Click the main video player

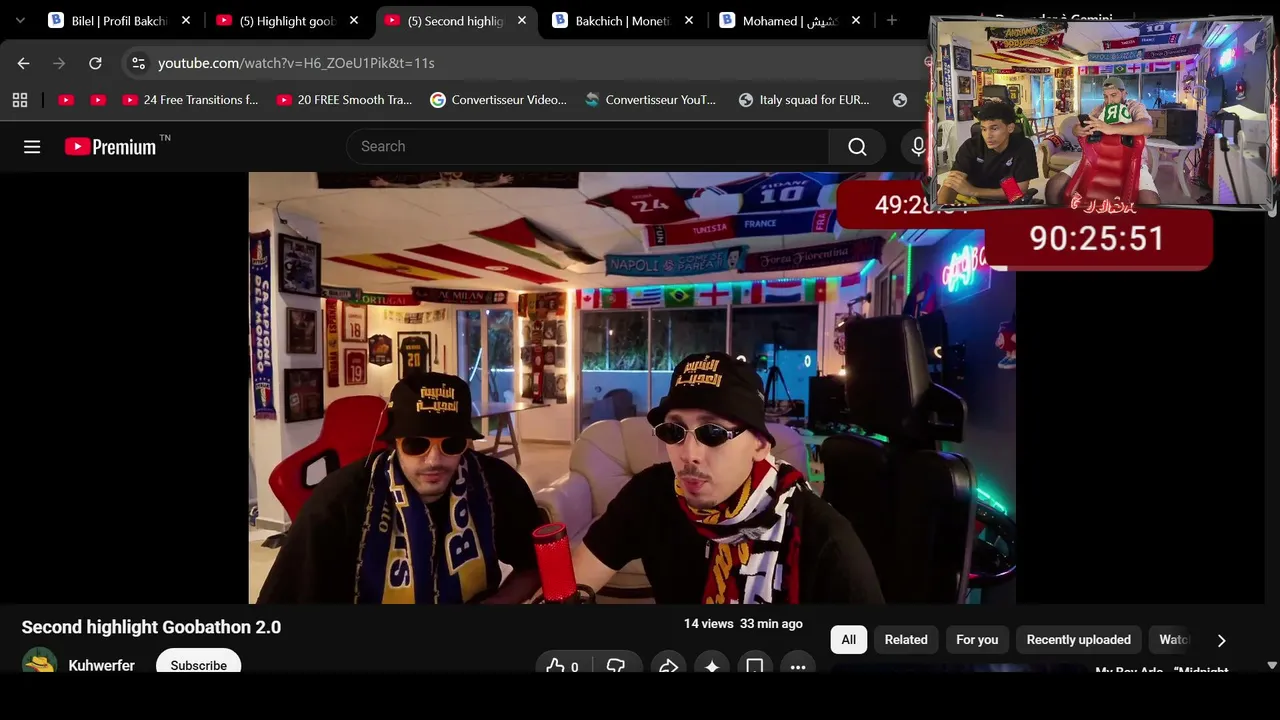pyautogui.click(x=632, y=388)
